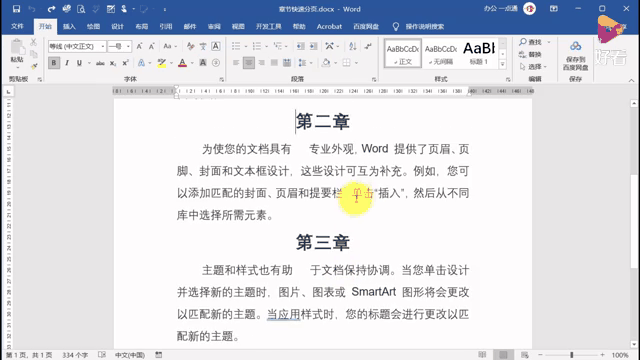Click the Distributed alignment icon
The image size is (640, 360).
point(287,63)
